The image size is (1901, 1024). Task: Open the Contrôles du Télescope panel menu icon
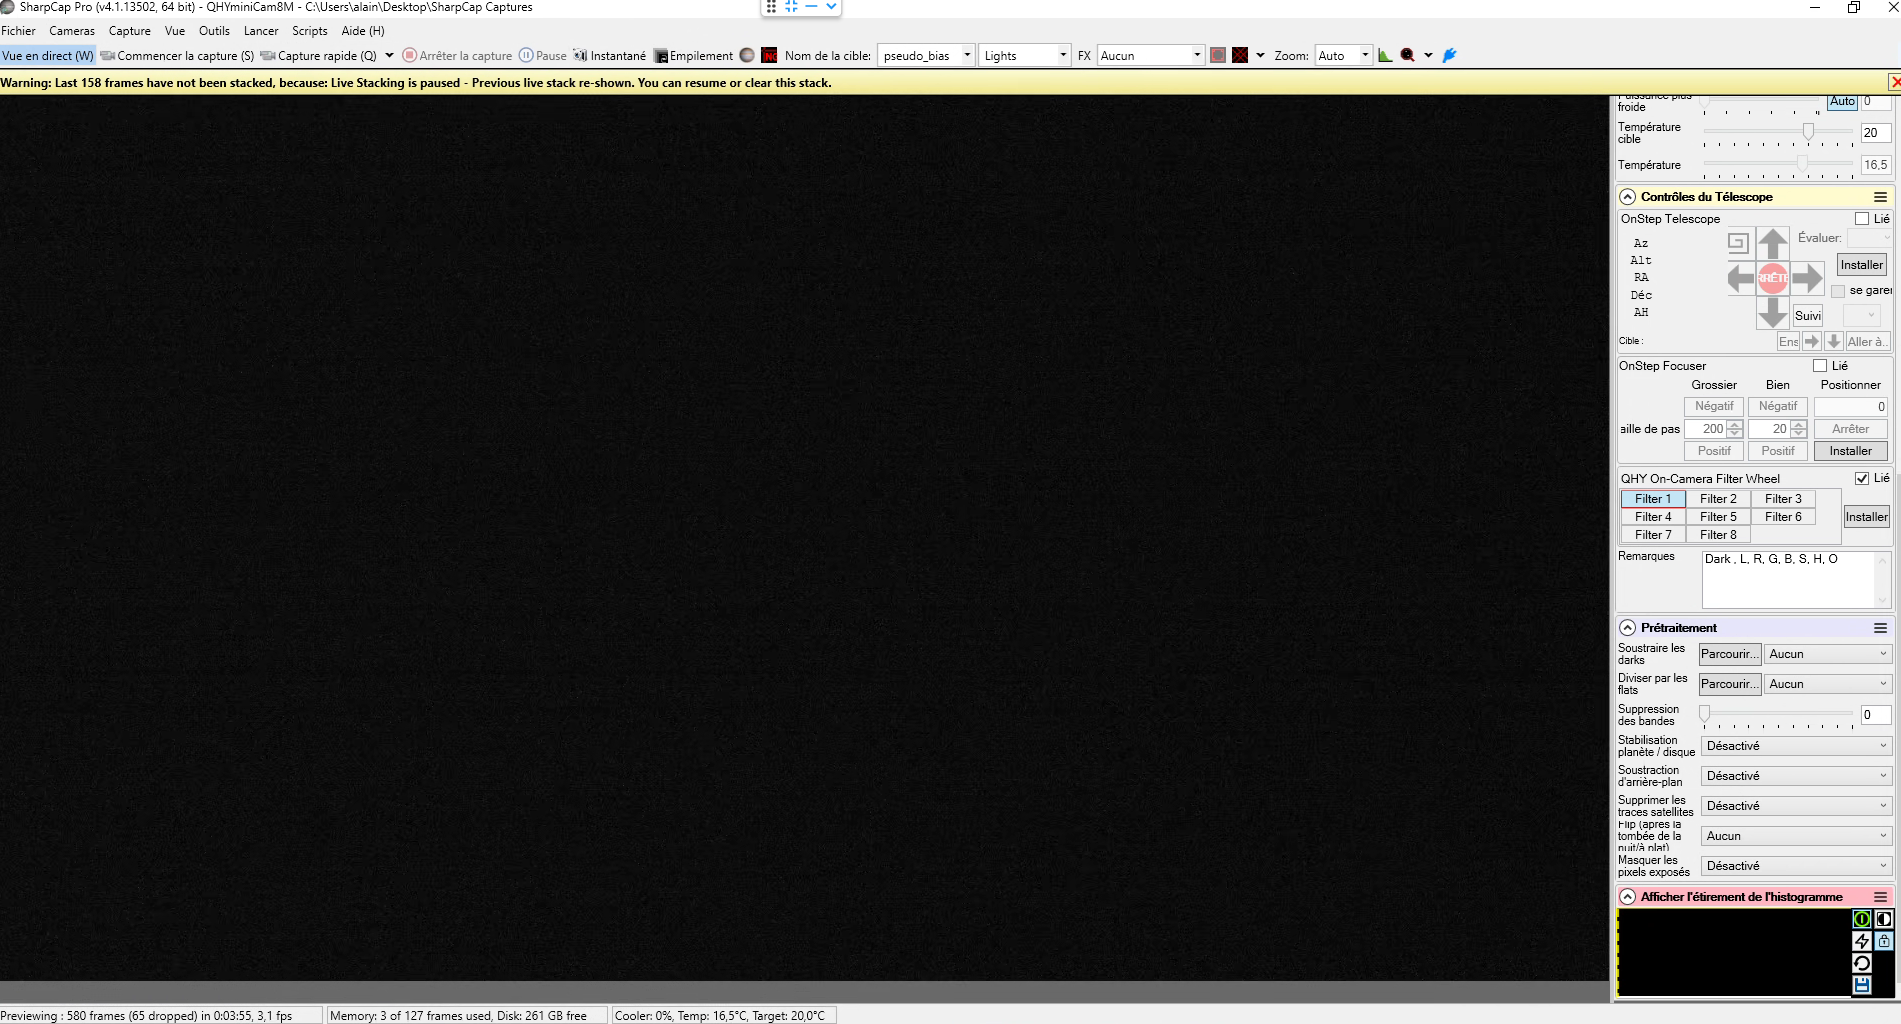[x=1880, y=197]
